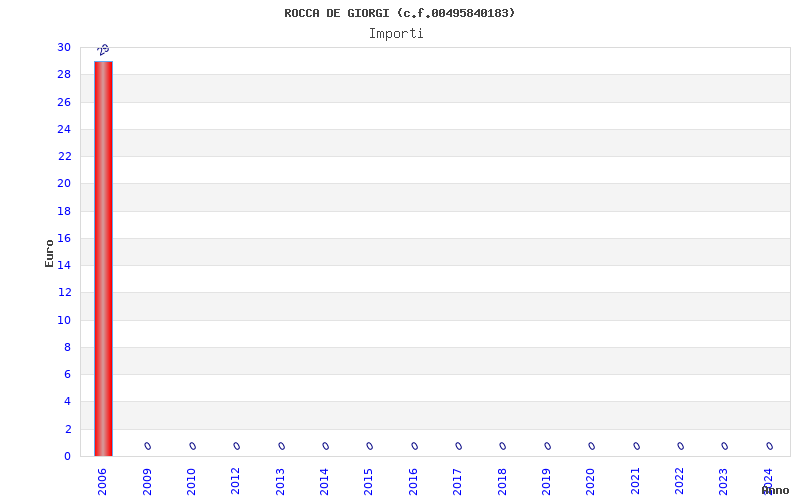The height and width of the screenshot is (500, 800).
Task: Click the y-axis tick 4
Action: point(67,402)
